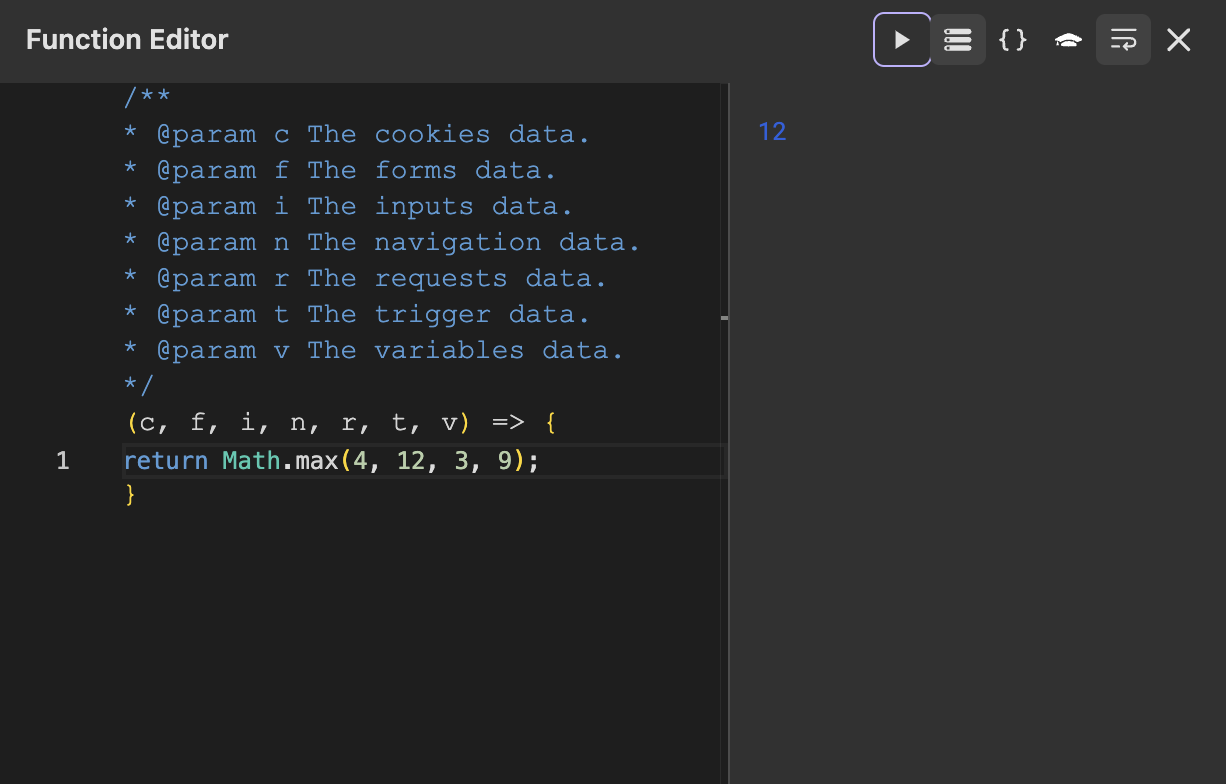Run the function with the play button
This screenshot has width=1226, height=784.
(902, 40)
